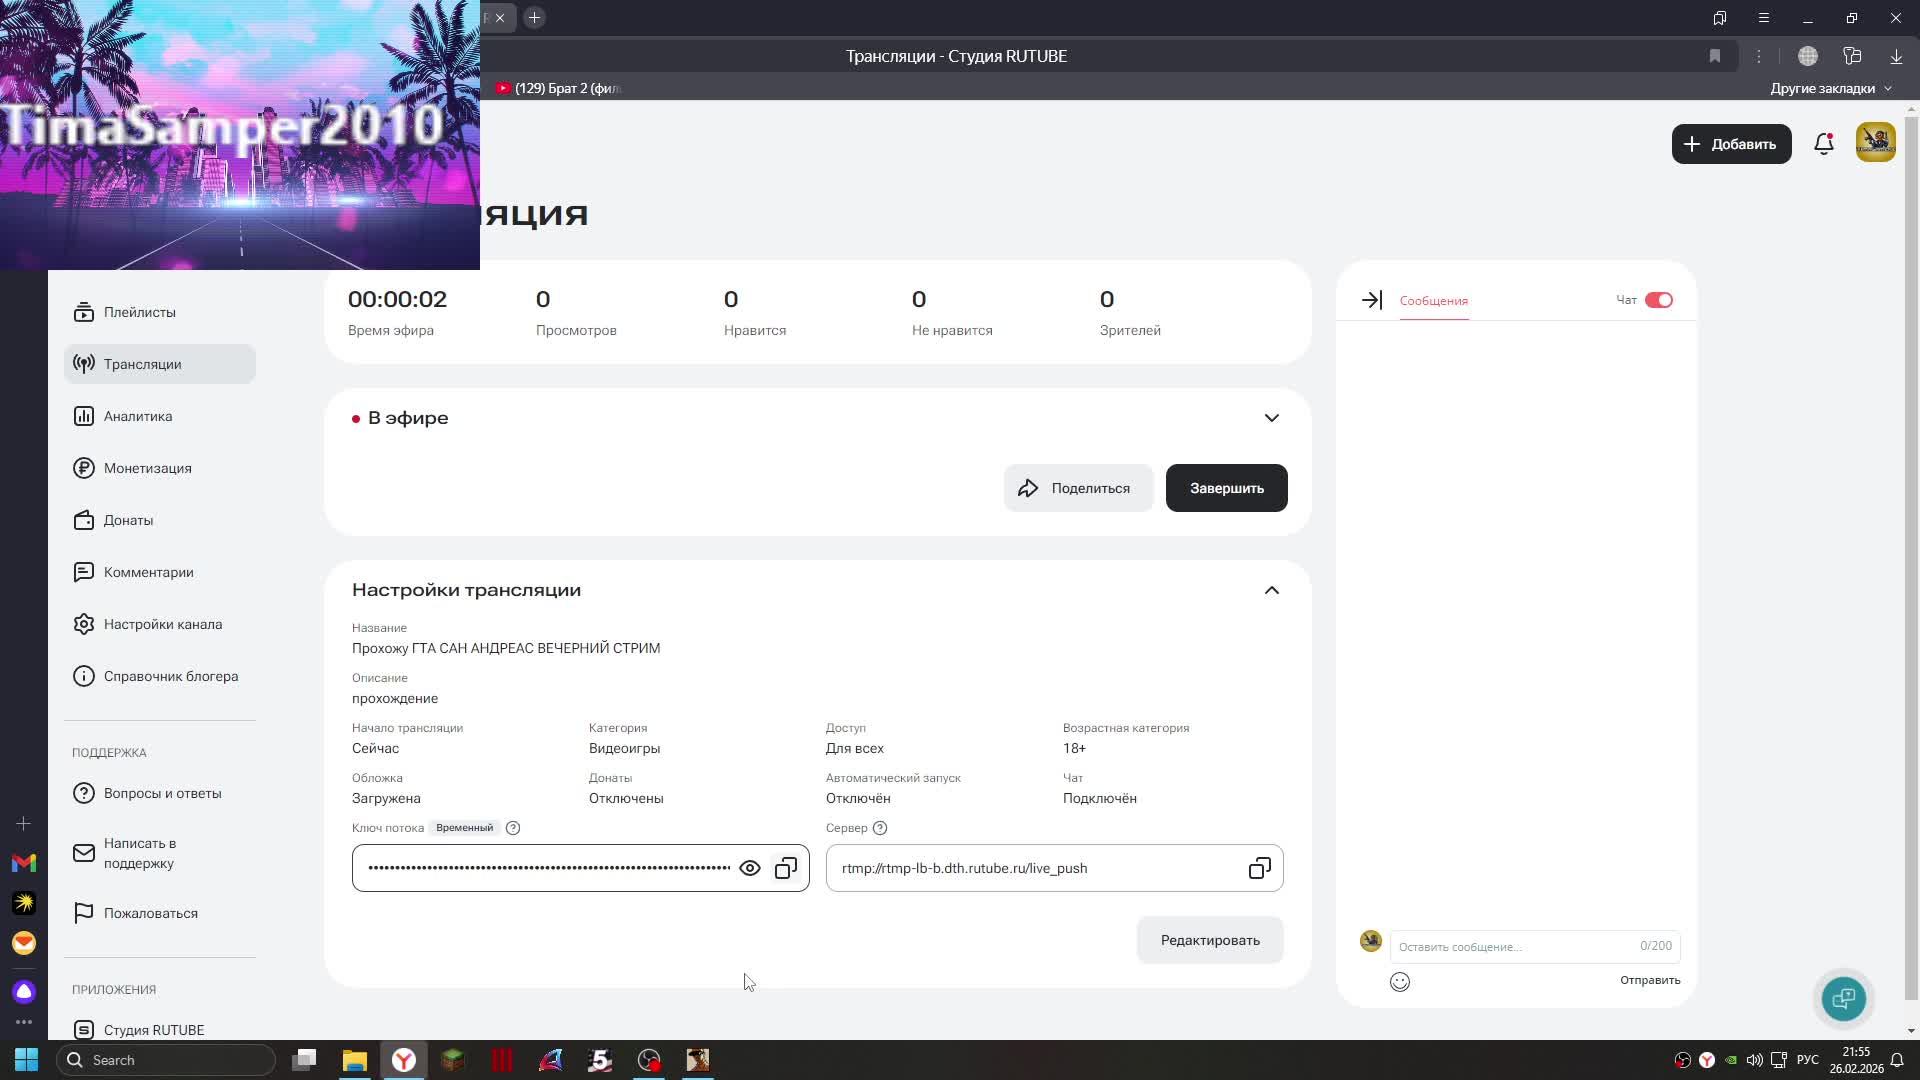Viewport: 1920px width, 1080px height.
Task: Collapse the chat panel with arrow icon
Action: 1372,300
